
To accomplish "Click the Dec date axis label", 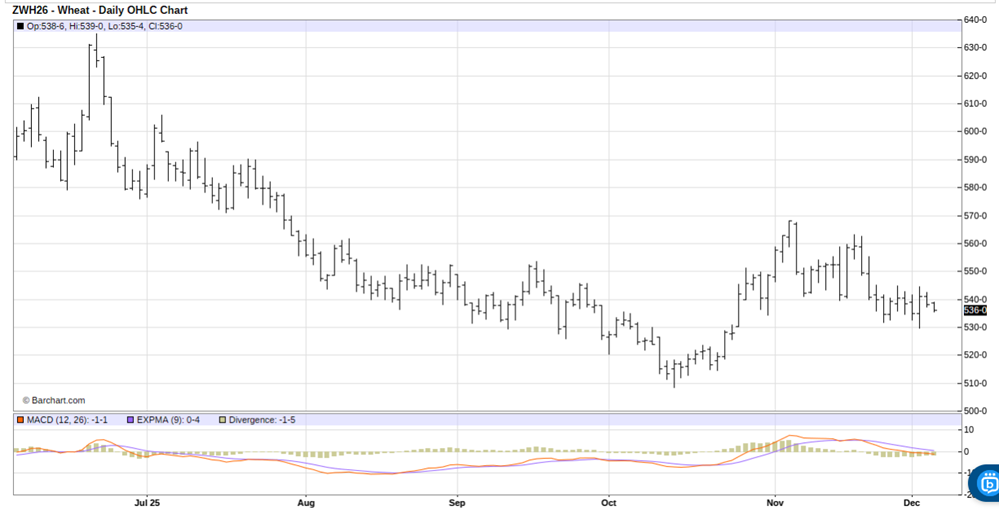I will pyautogui.click(x=912, y=502).
